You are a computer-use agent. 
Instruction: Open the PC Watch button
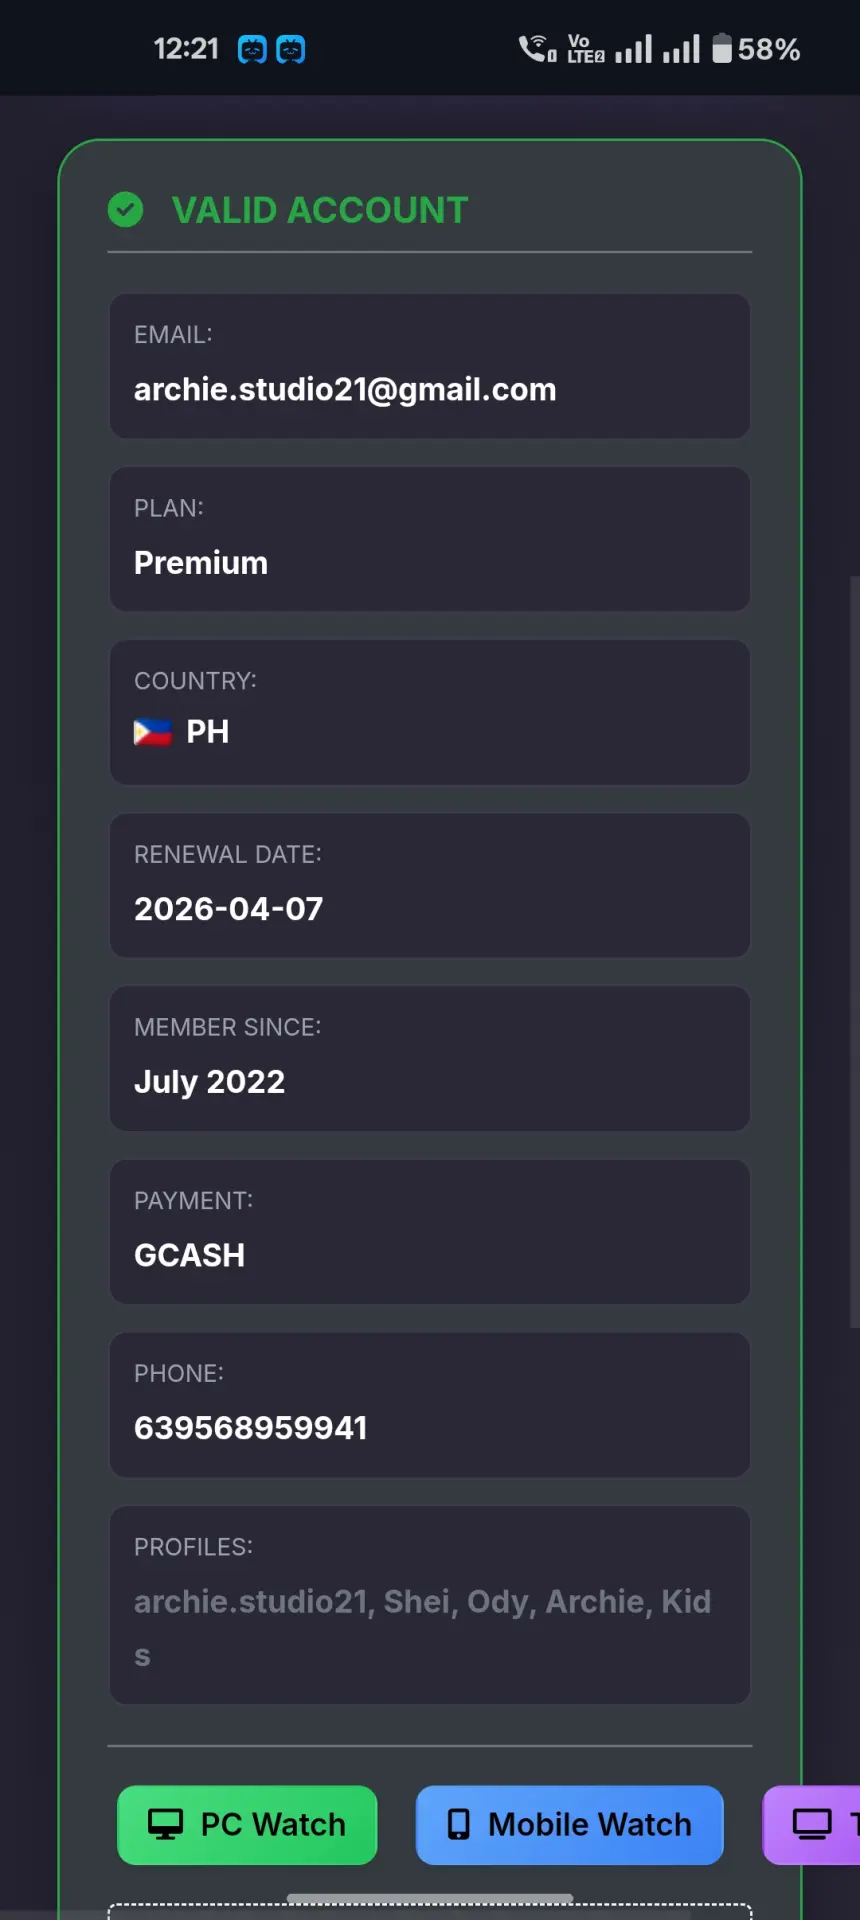247,1825
